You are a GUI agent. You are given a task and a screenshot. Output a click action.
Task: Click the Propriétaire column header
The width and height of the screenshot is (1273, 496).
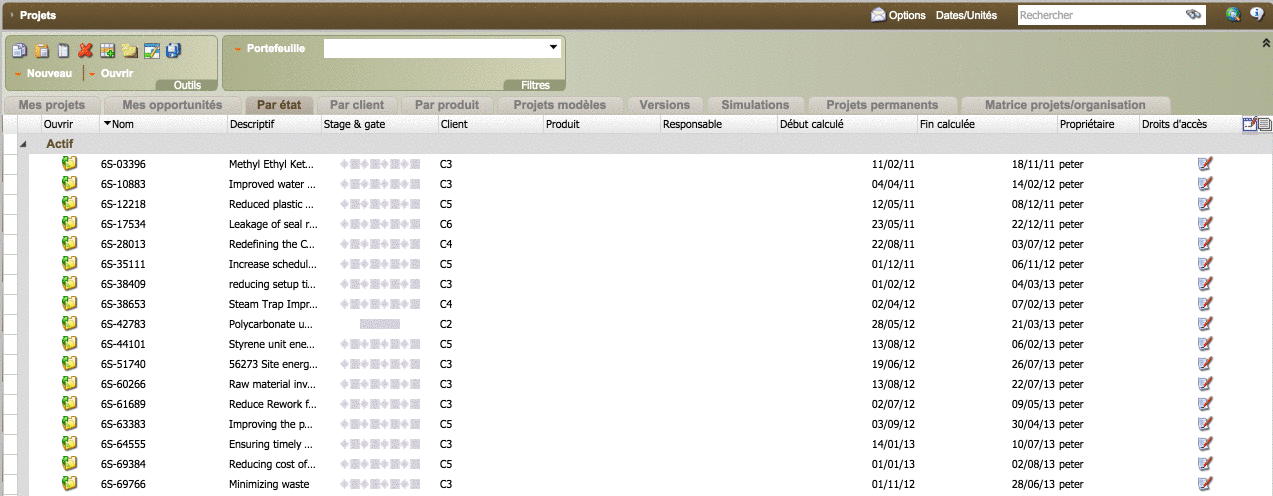tap(1098, 124)
